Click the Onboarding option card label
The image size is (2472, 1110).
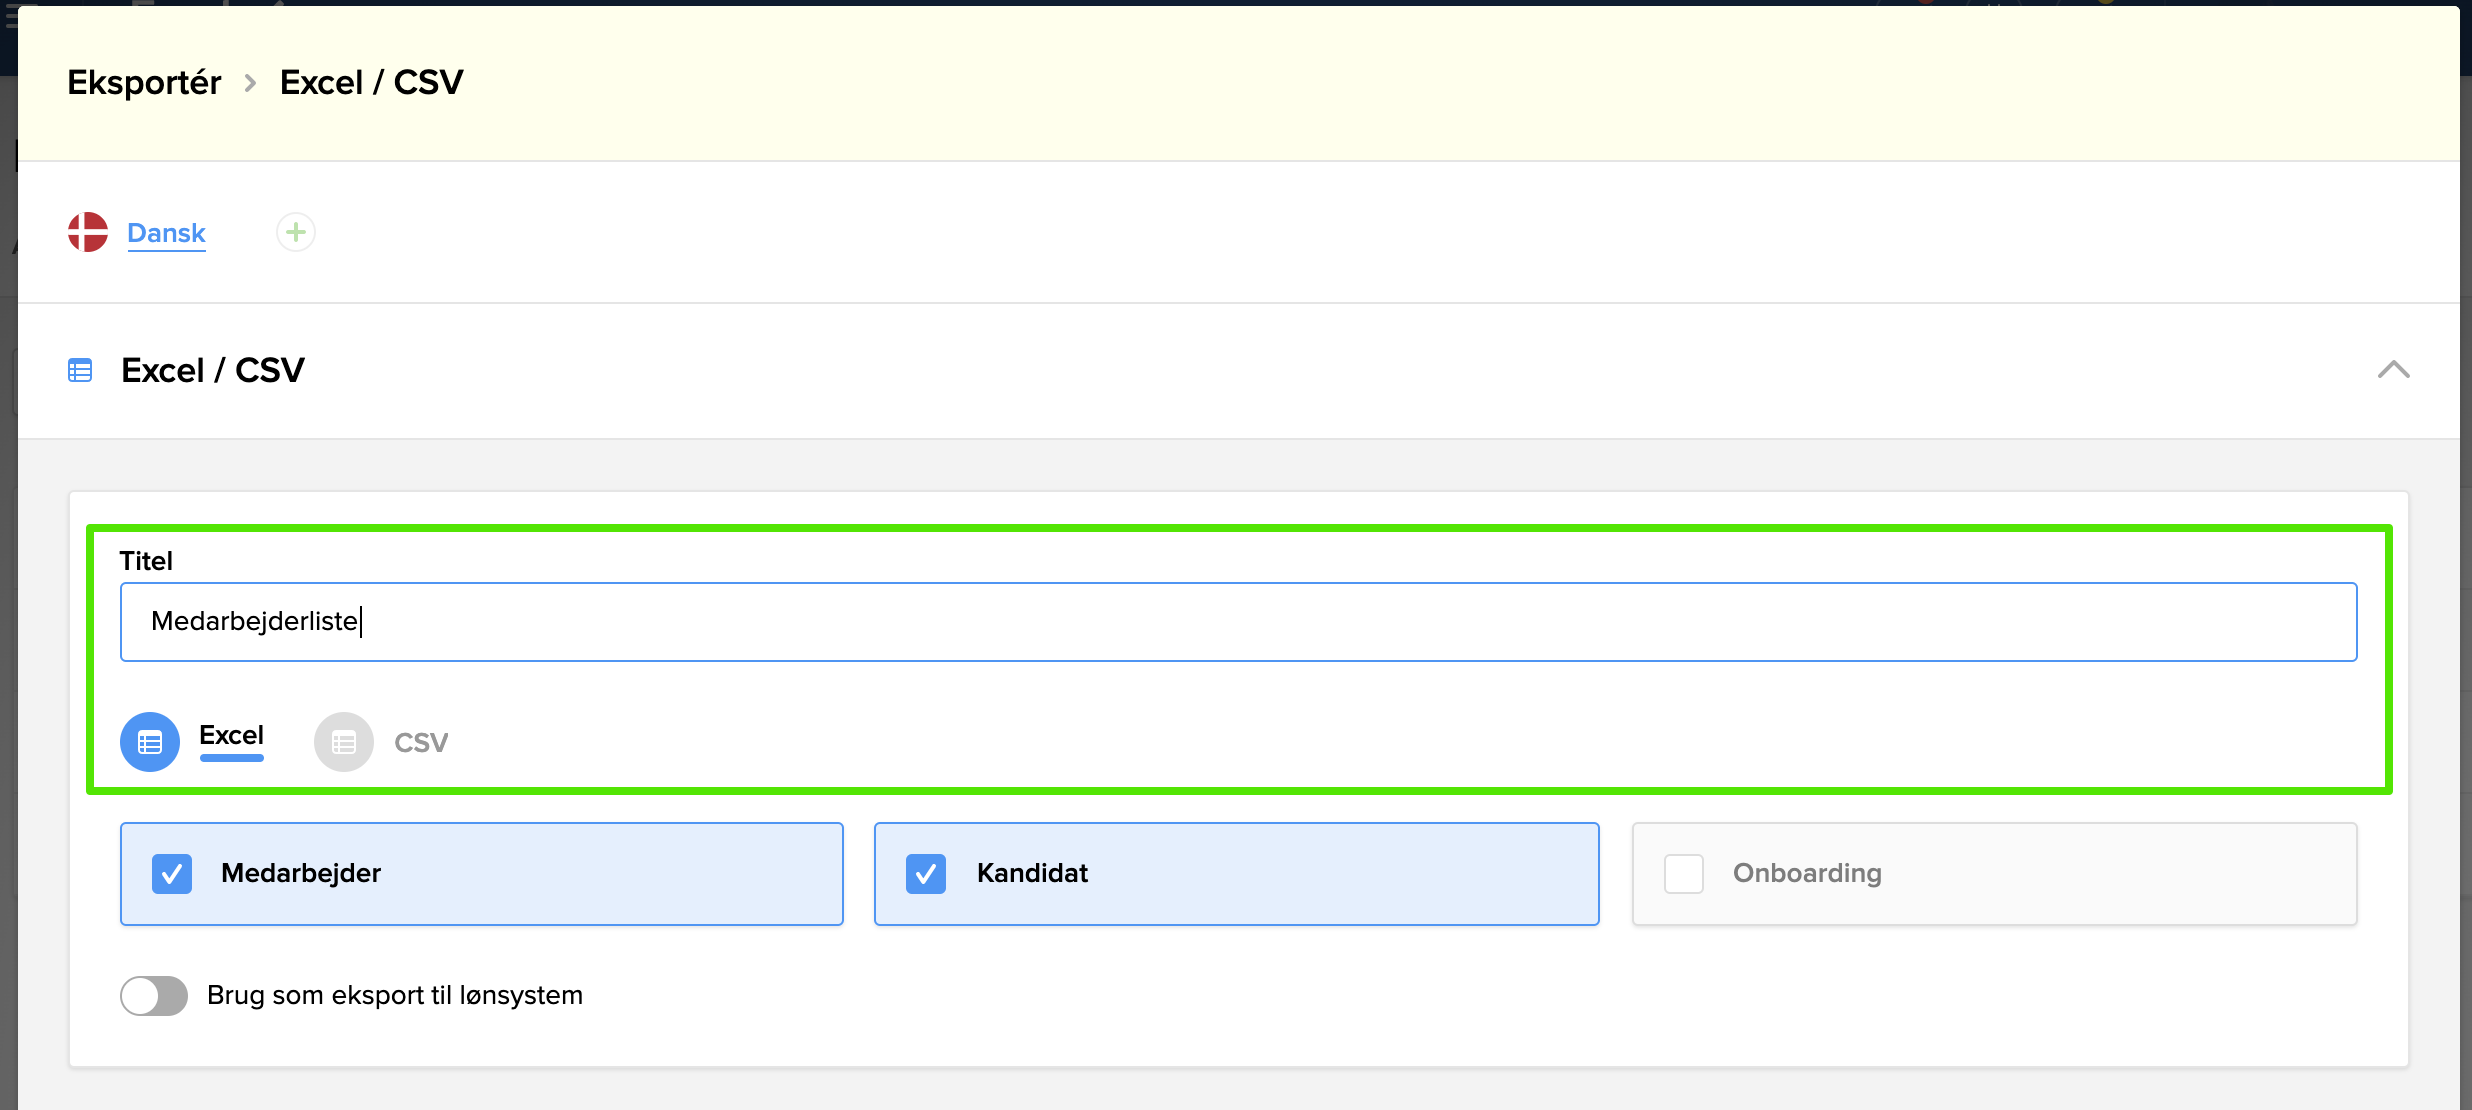tap(1806, 873)
